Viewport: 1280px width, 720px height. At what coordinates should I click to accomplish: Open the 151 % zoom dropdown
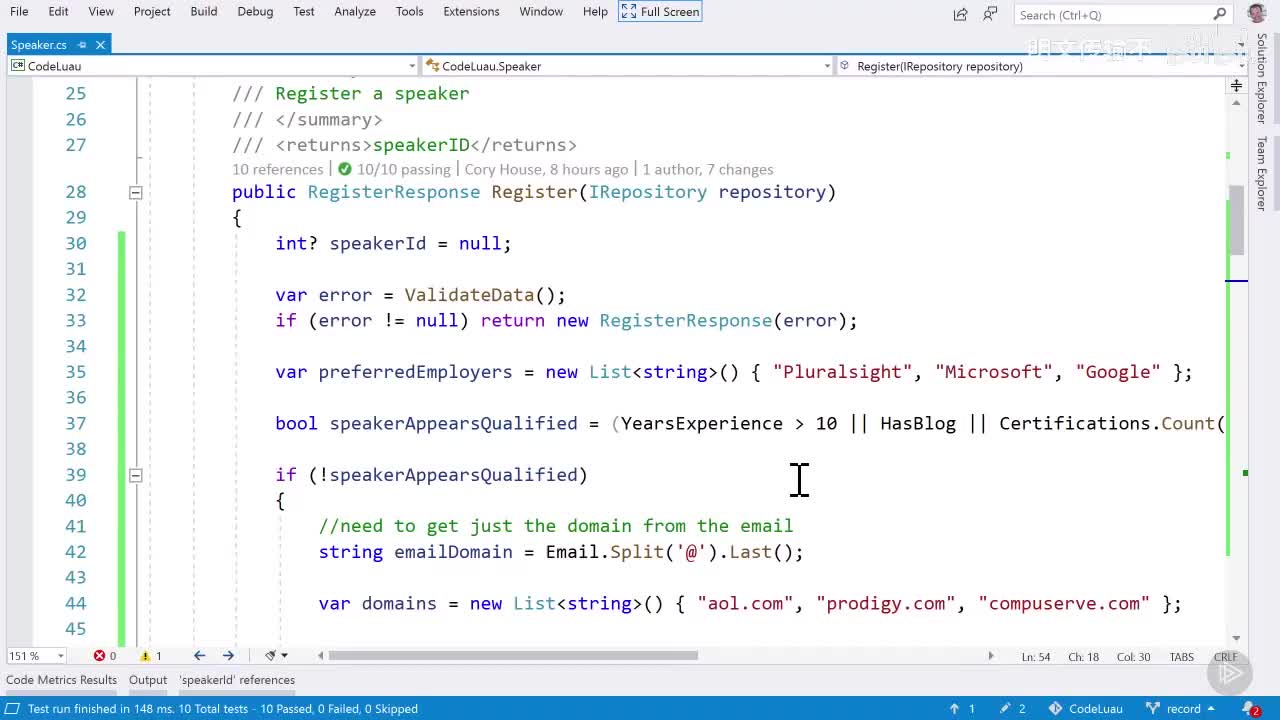click(36, 656)
